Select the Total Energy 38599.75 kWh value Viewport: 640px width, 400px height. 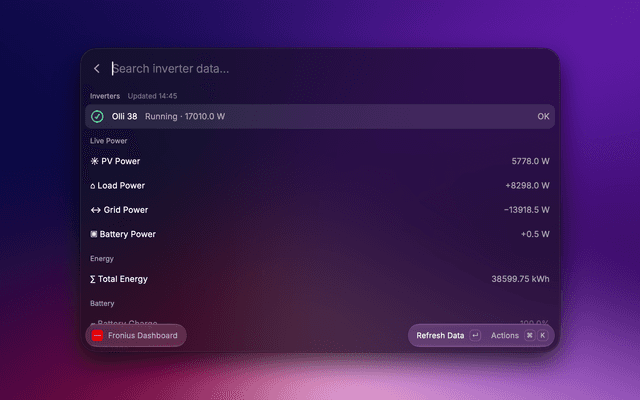click(x=520, y=279)
